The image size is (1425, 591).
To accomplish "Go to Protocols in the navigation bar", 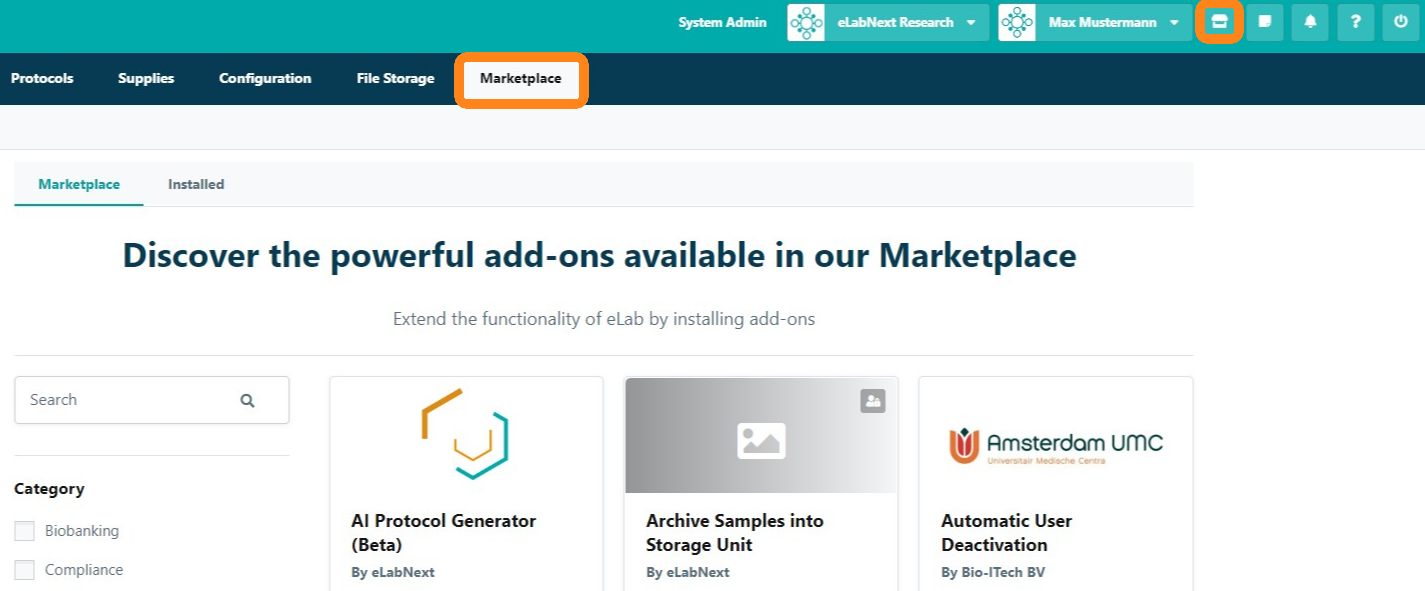I will tap(42, 78).
